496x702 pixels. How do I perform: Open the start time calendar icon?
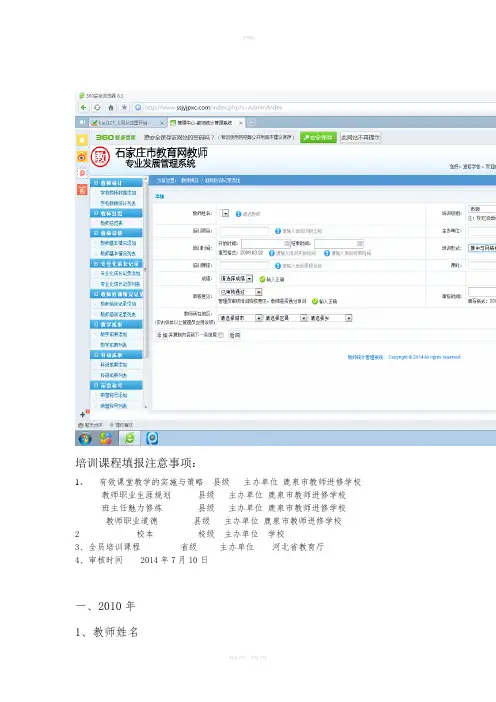(x=287, y=243)
